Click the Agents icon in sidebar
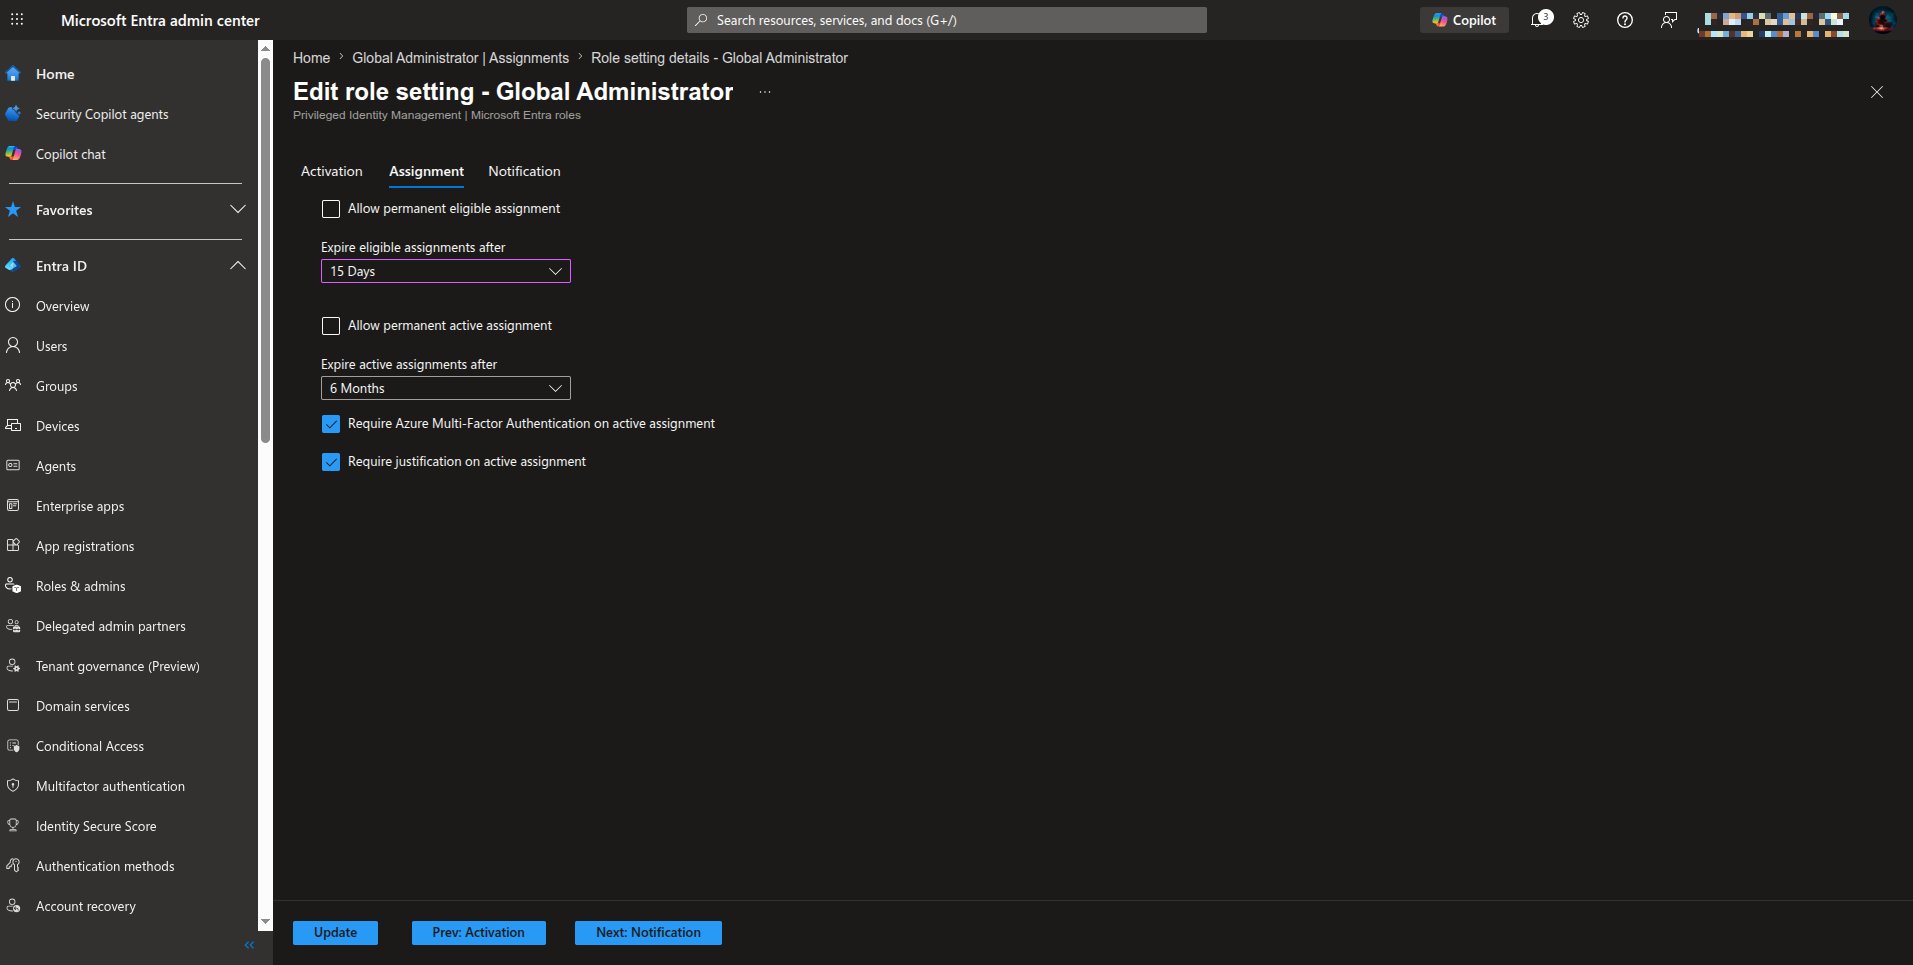1913x965 pixels. (x=13, y=466)
